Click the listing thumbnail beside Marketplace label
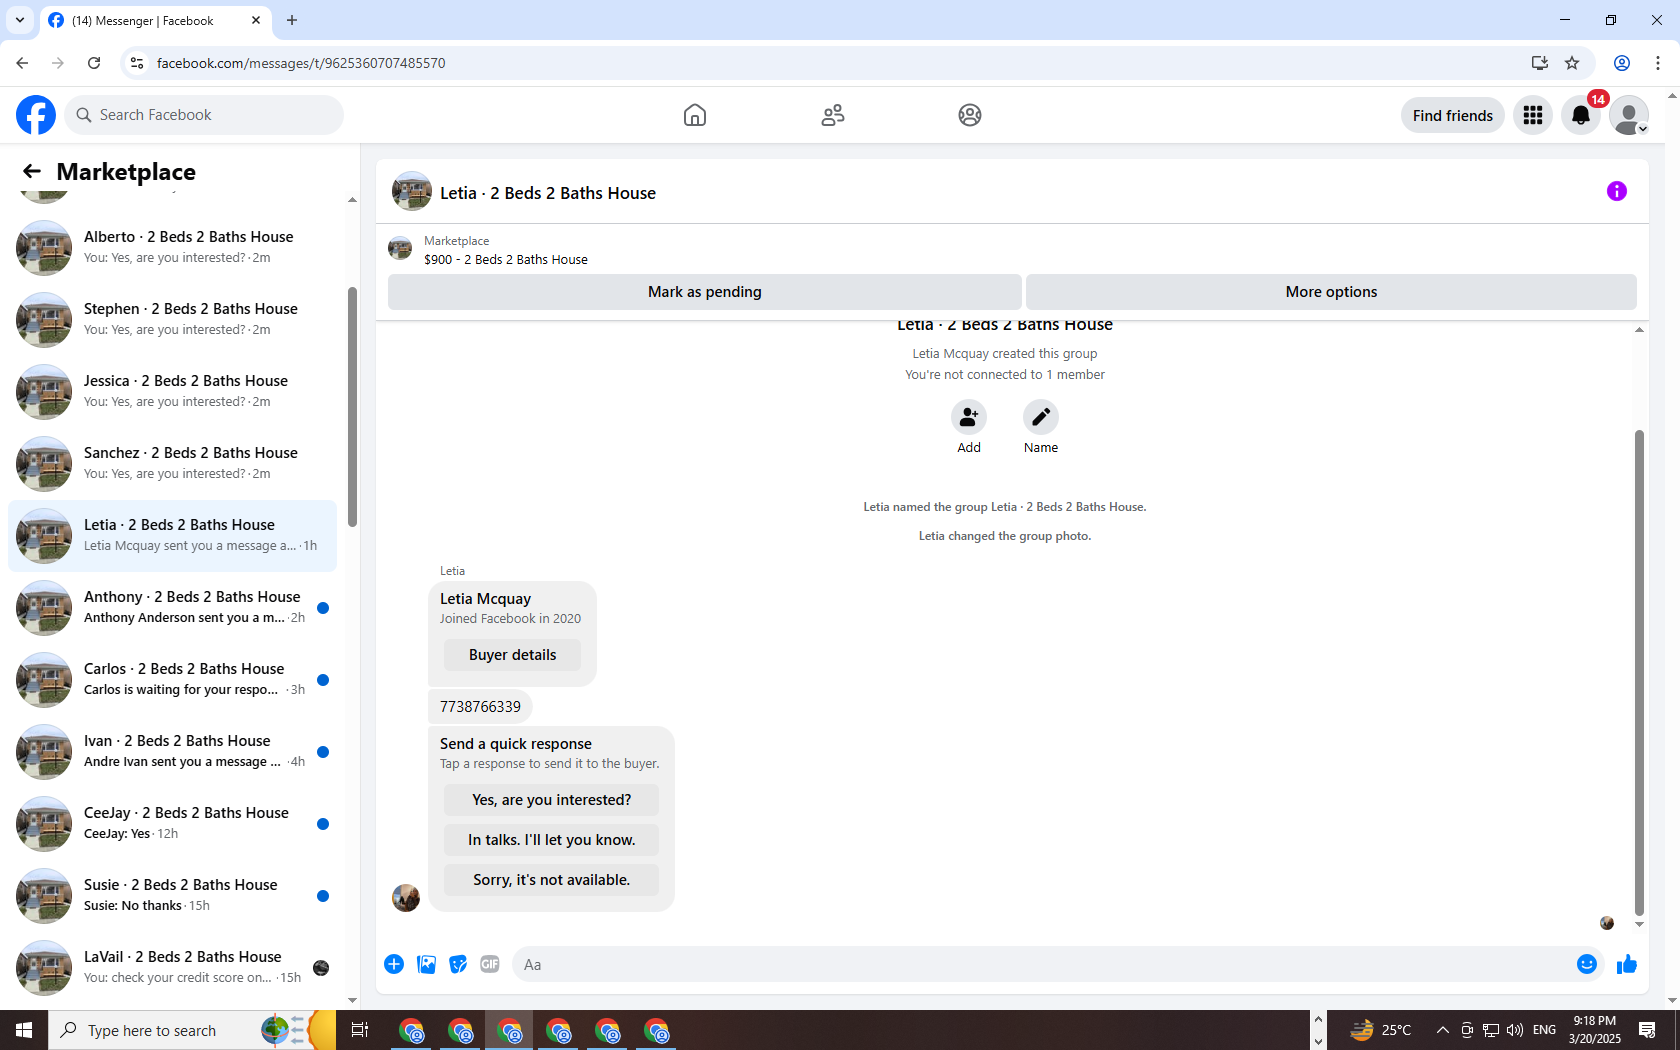The image size is (1680, 1050). coord(400,249)
